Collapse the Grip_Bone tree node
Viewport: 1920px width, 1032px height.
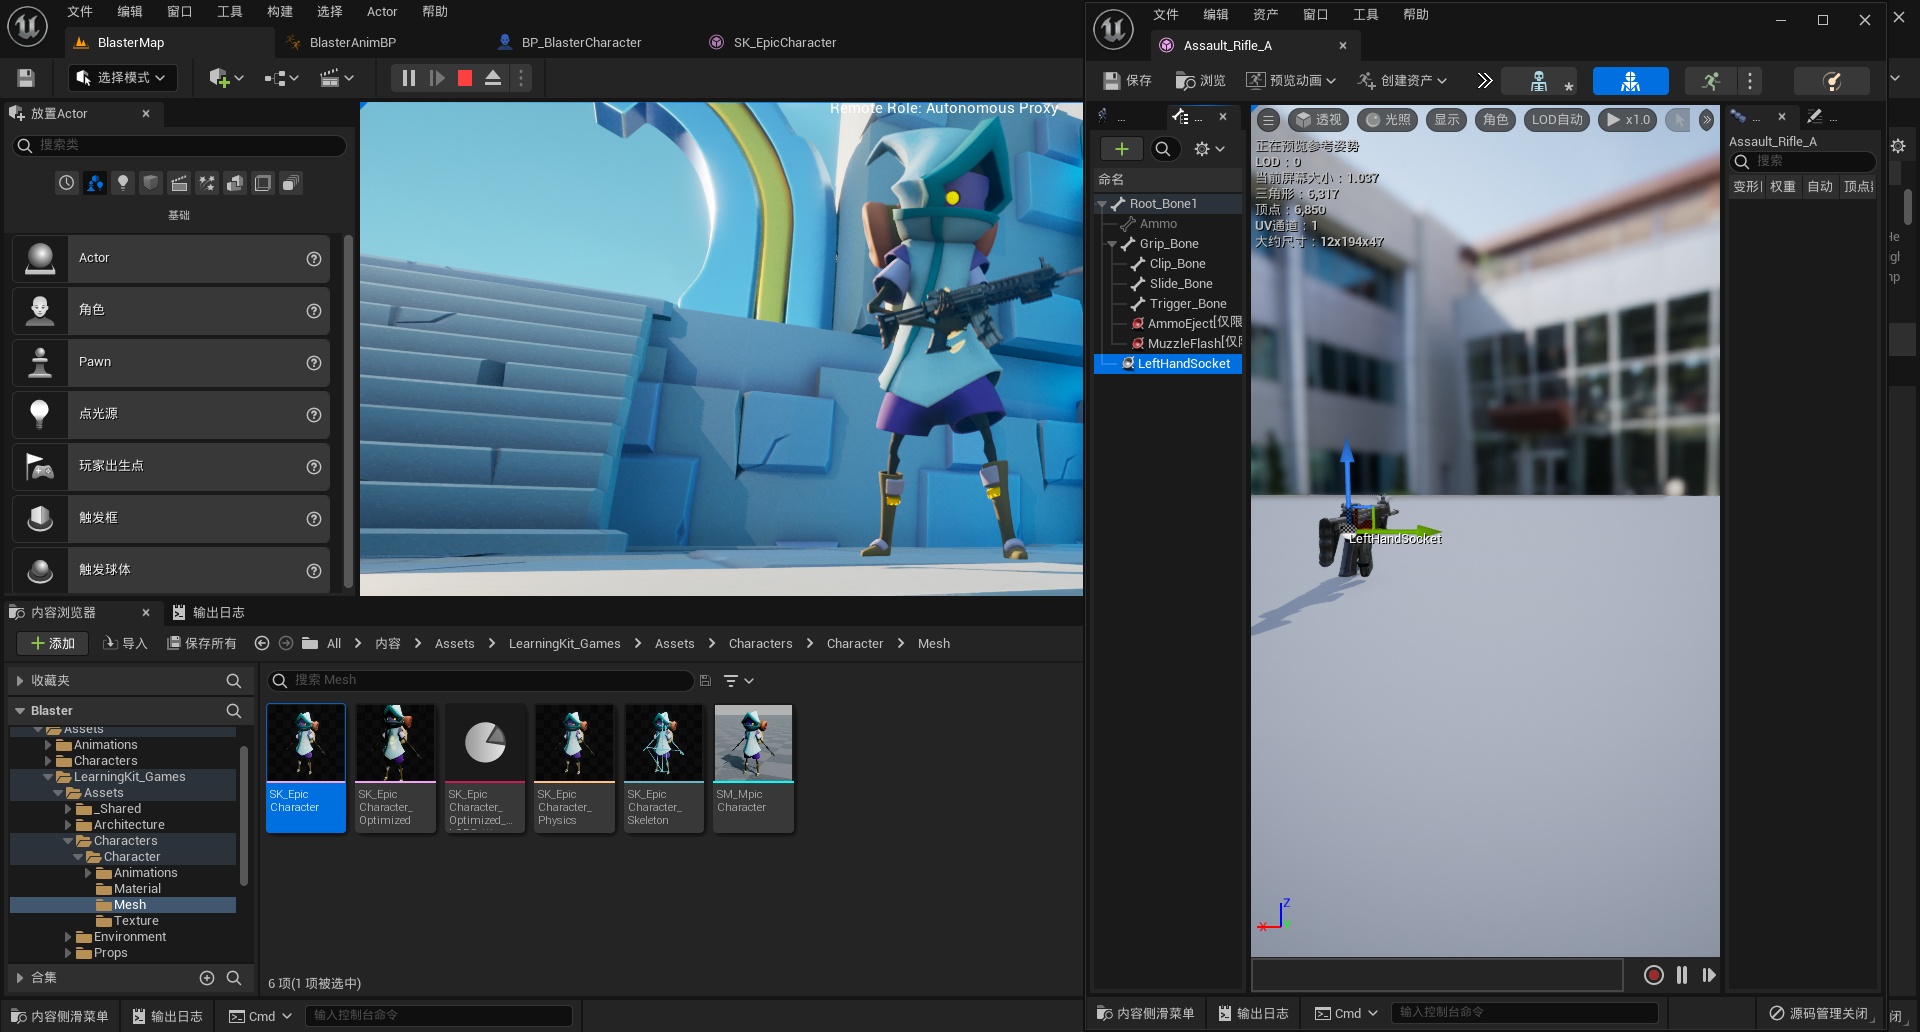[x=1112, y=244]
